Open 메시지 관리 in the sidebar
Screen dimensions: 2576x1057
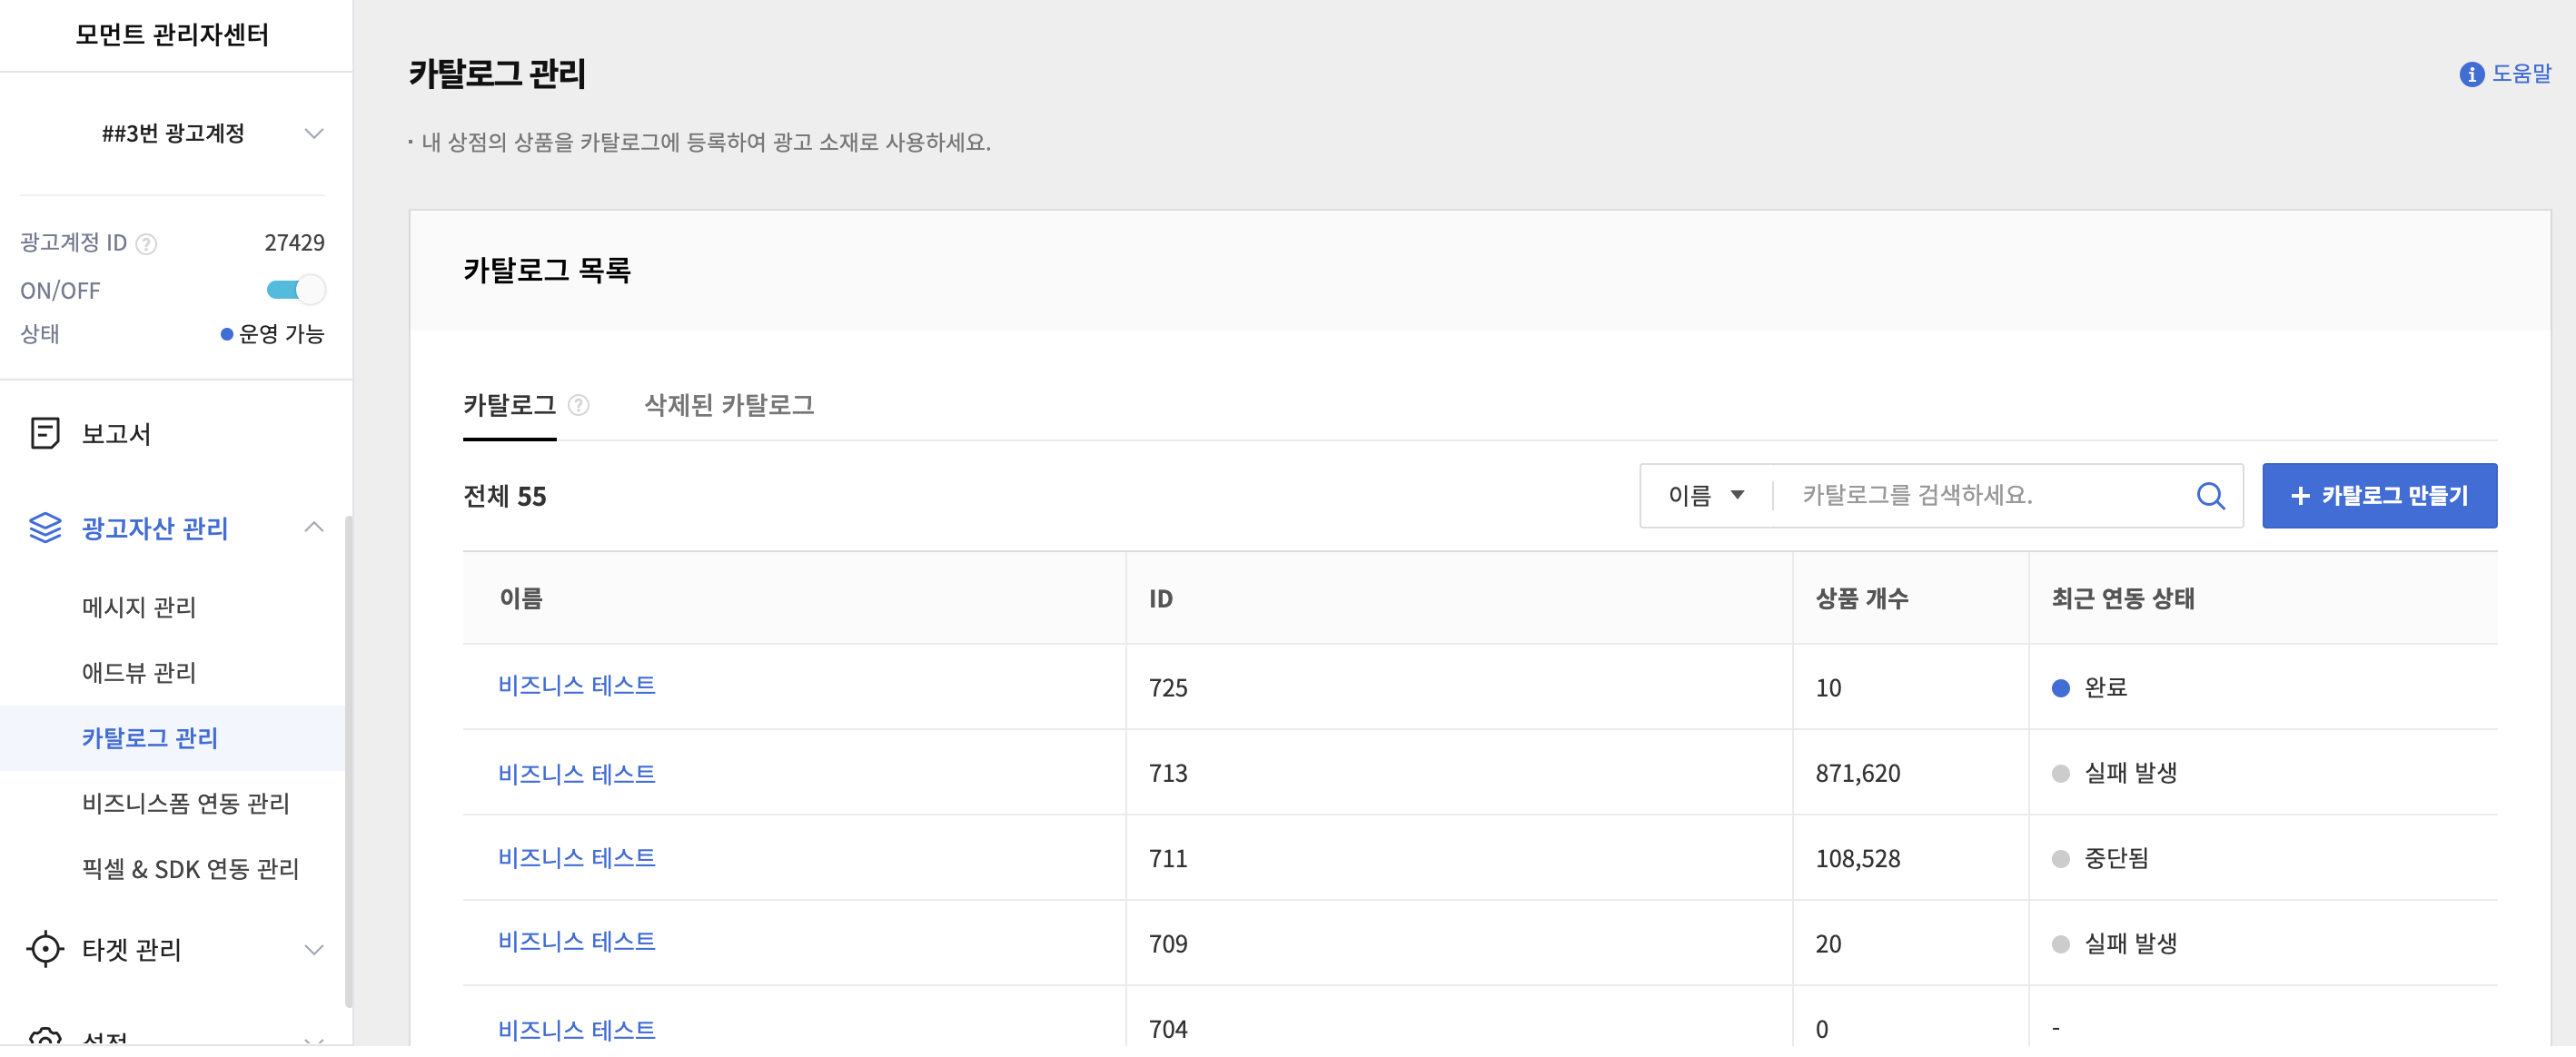coord(139,607)
